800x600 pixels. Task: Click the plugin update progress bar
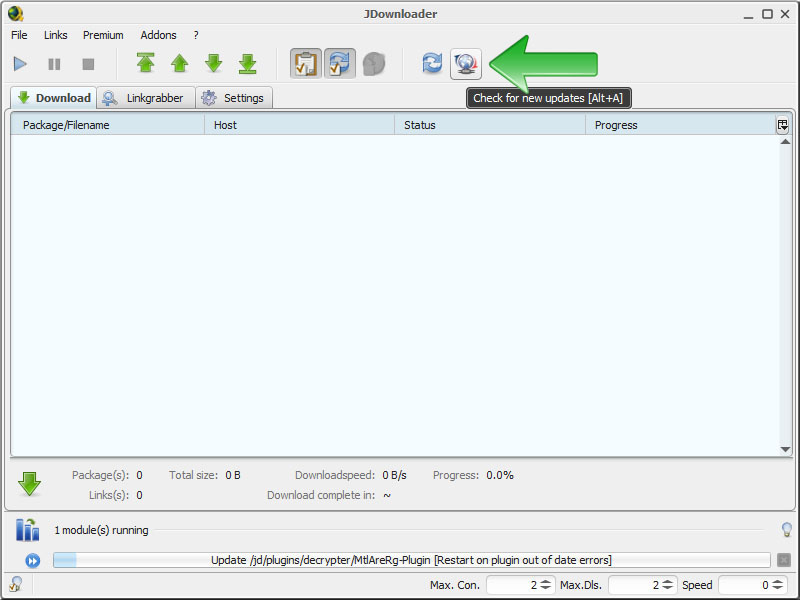click(412, 560)
